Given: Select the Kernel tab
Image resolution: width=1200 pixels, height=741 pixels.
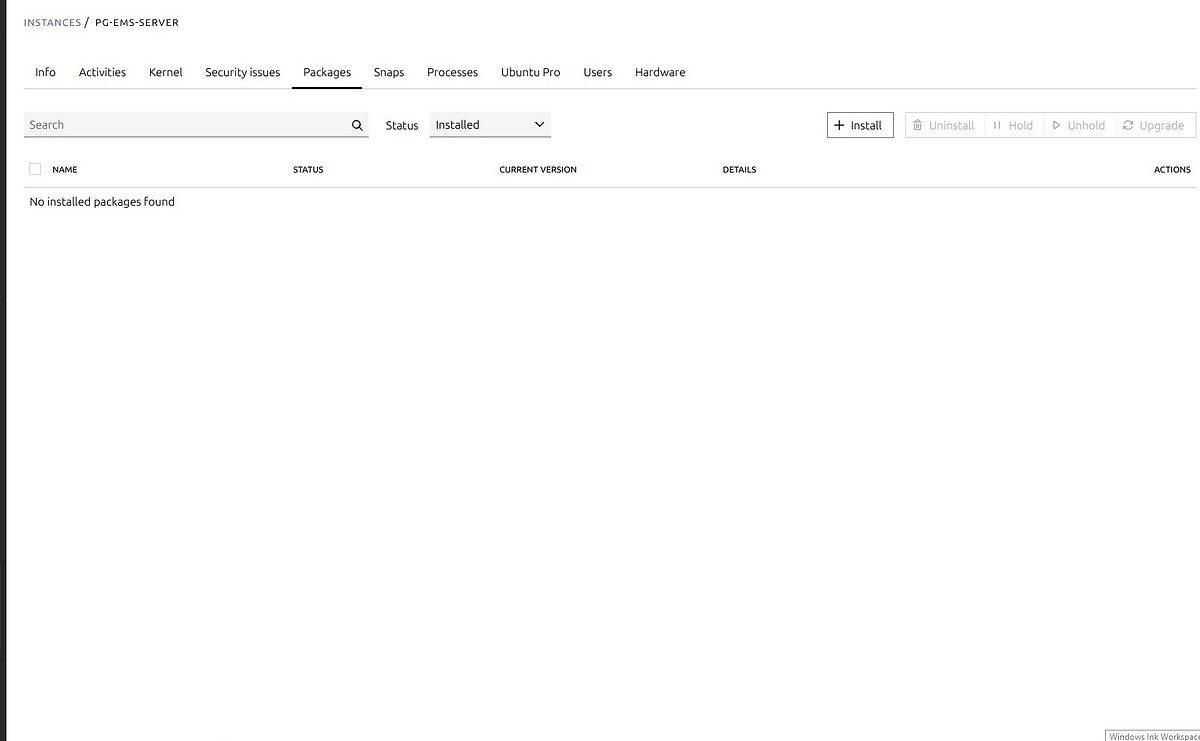Looking at the screenshot, I should [166, 72].
